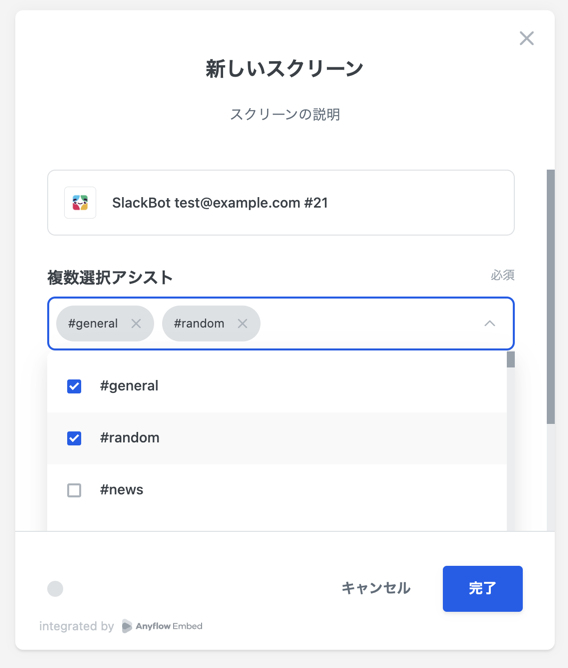
Task: Click the Anyflow Embed logo icon
Action: [x=127, y=626]
